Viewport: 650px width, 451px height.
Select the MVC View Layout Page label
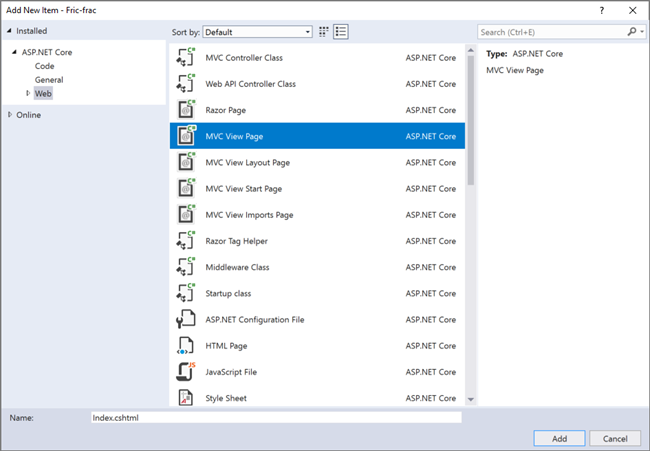247,162
